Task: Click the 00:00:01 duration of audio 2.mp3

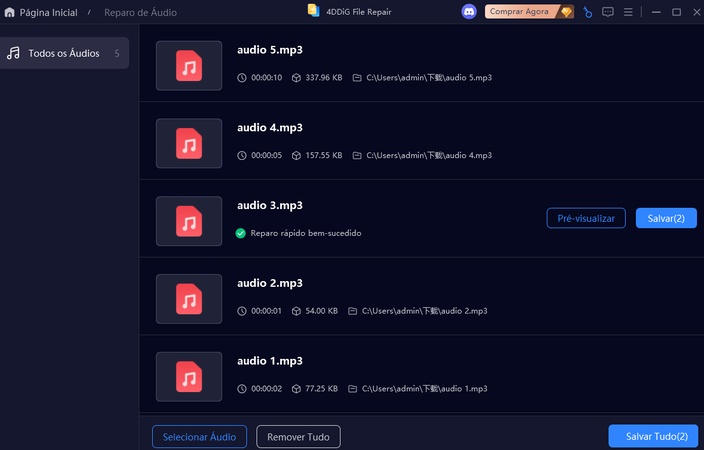Action: point(267,311)
